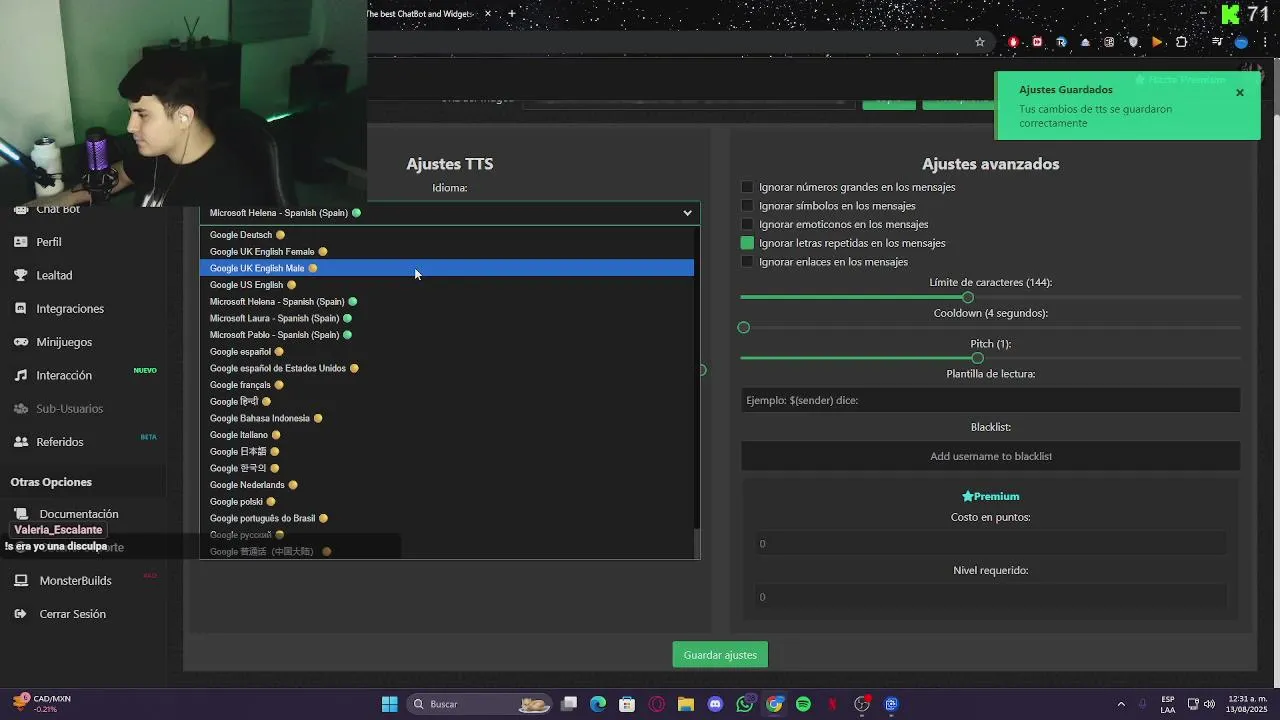Open Chrome three-dot menu

[1266, 42]
